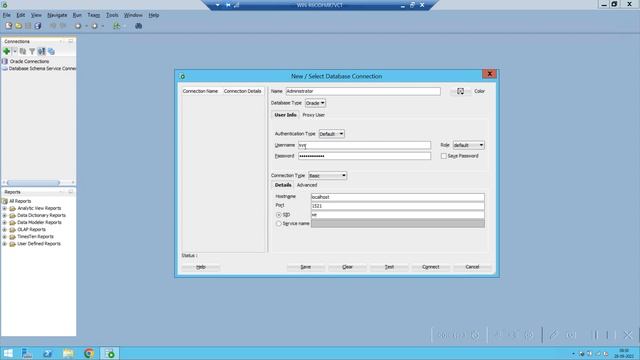Click the filter funnel icon in Connections
The height and width of the screenshot is (360, 640).
coord(32,51)
